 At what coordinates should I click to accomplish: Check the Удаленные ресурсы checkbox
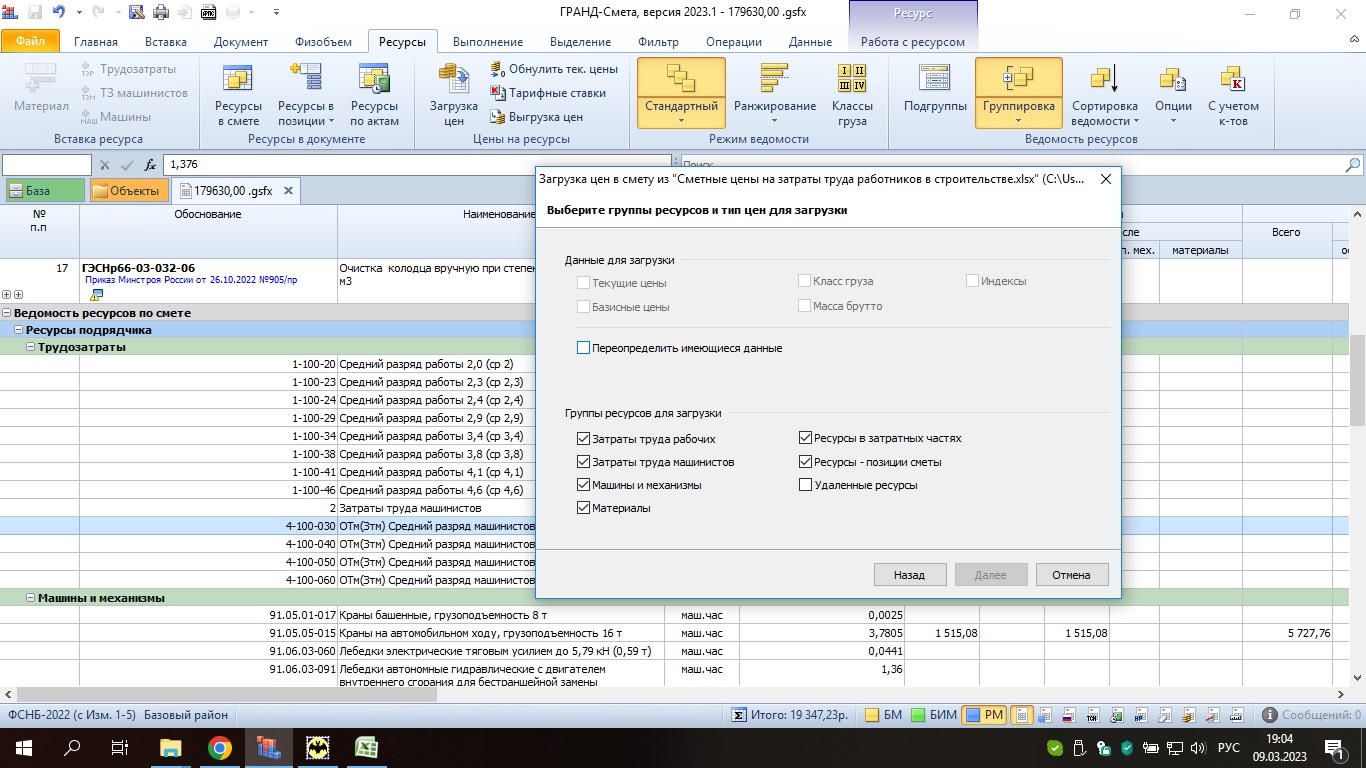point(806,485)
